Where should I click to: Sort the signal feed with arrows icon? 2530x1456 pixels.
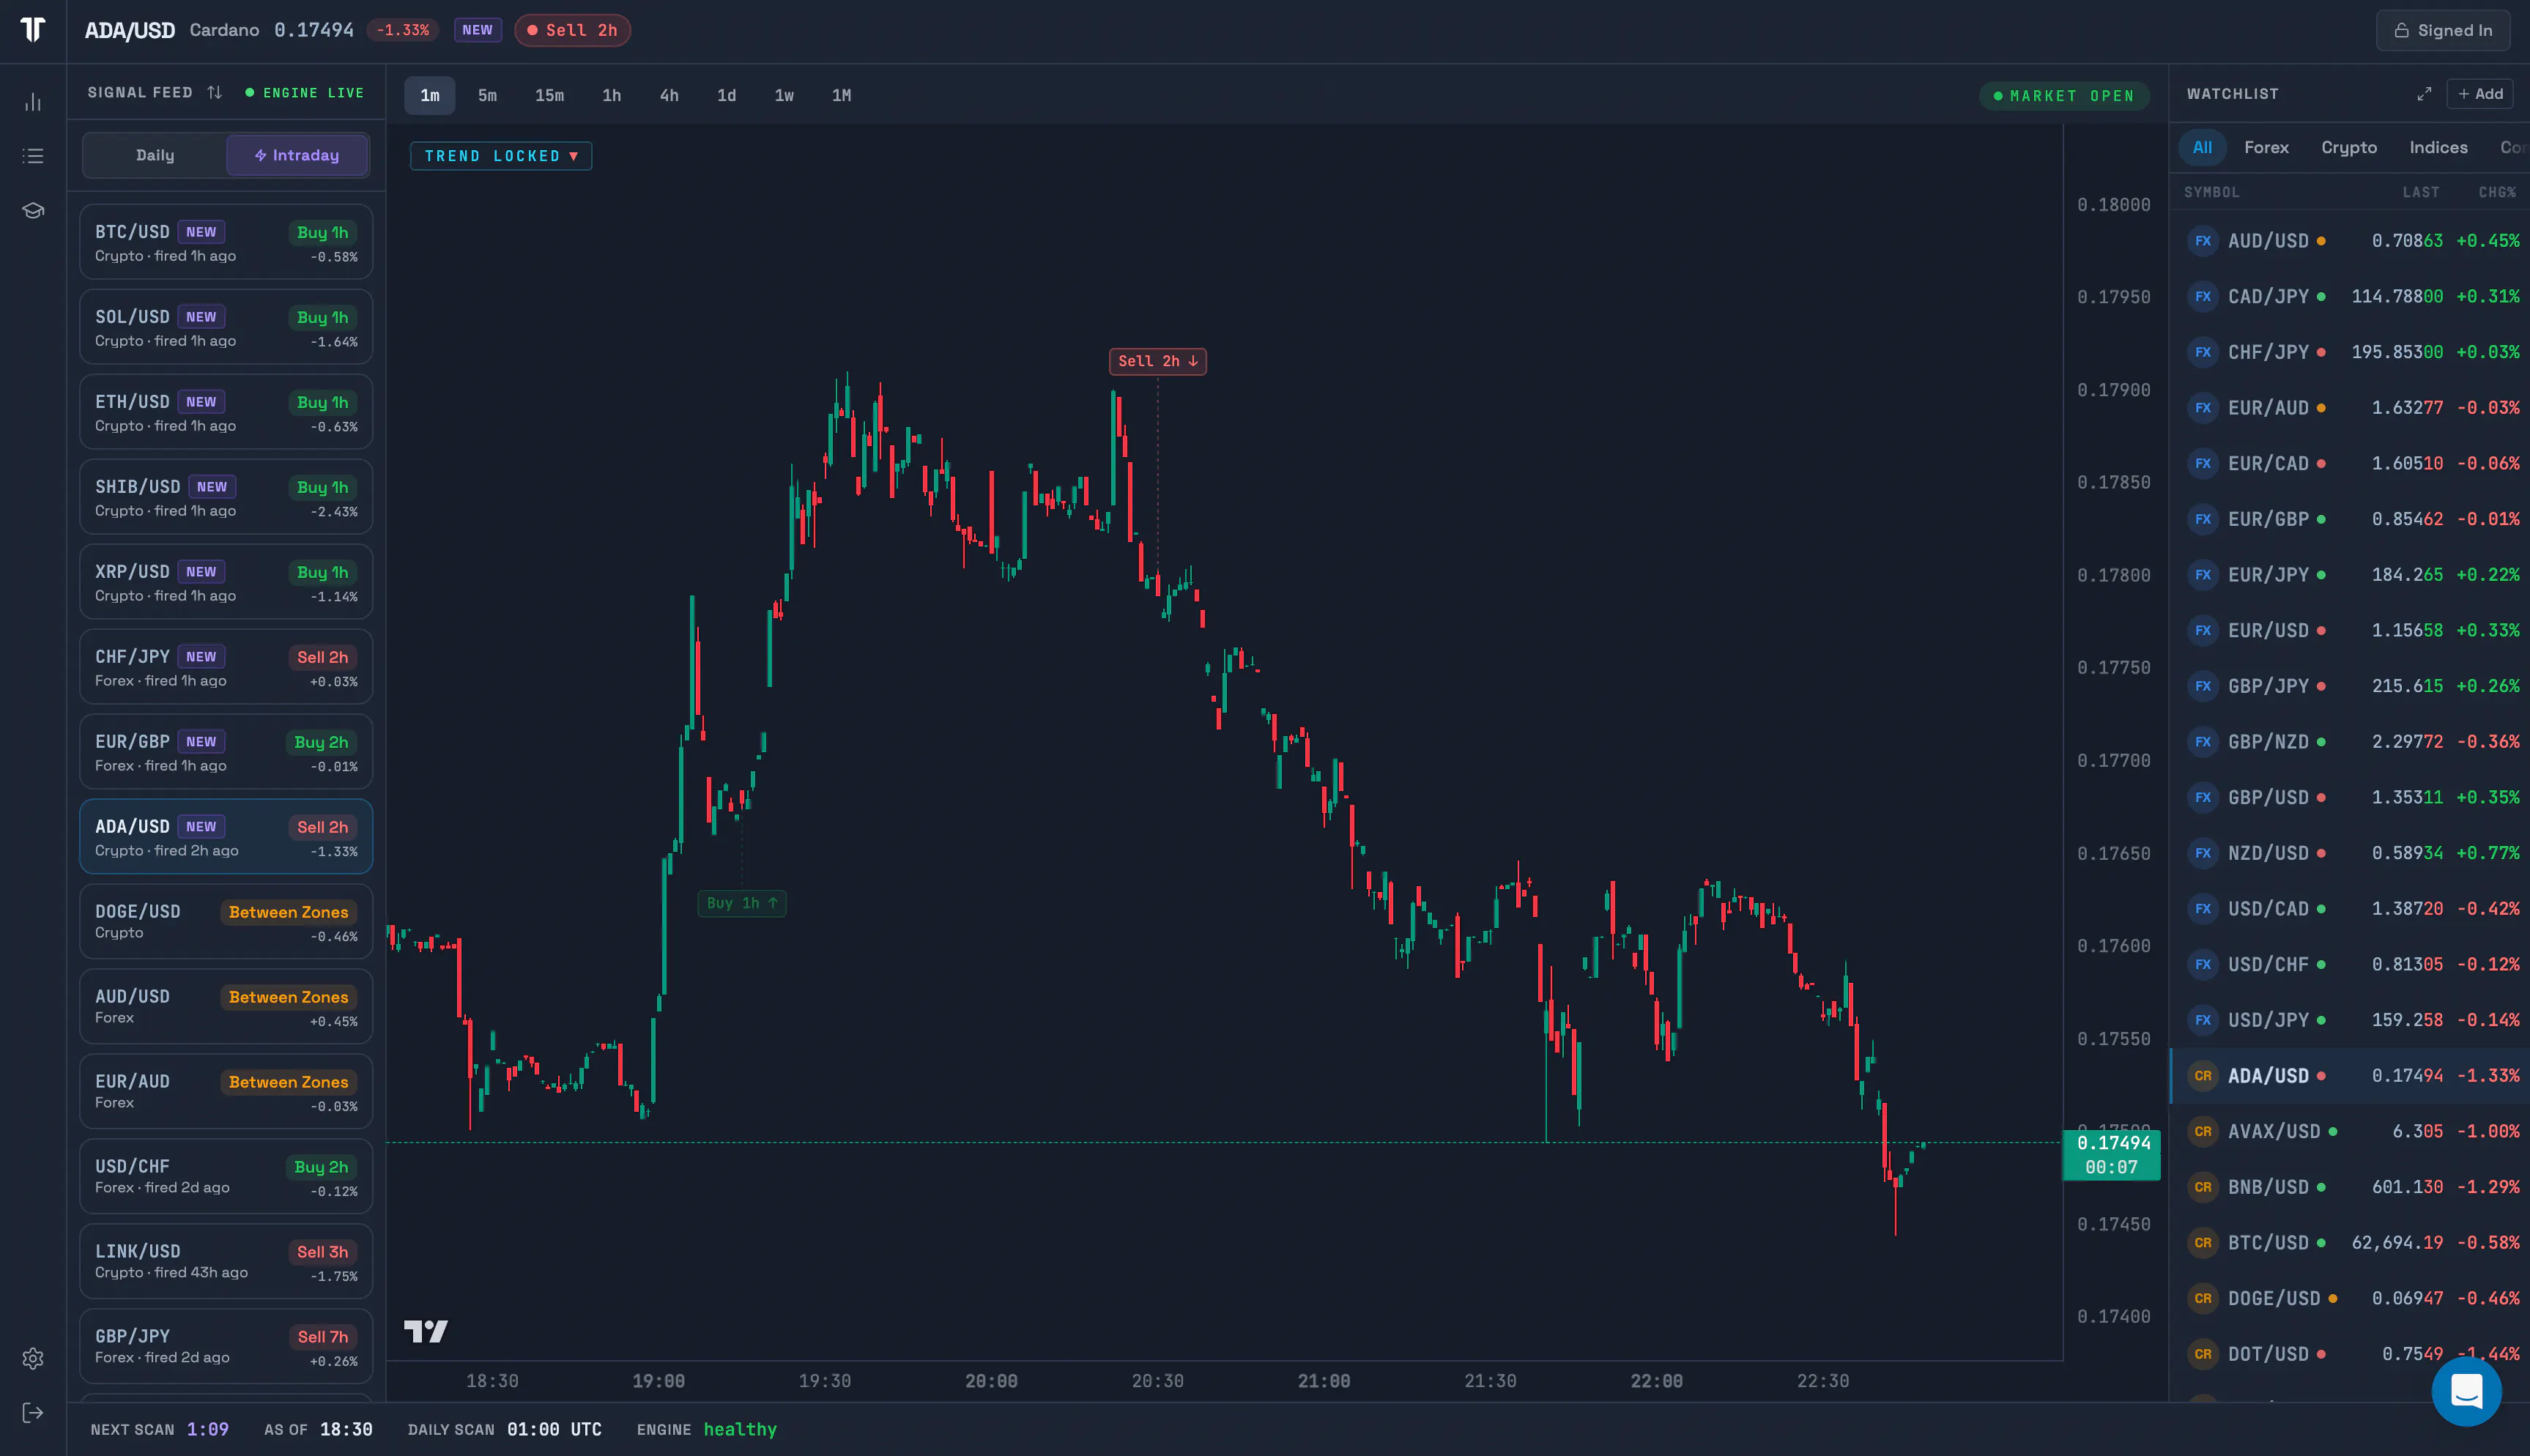pos(215,92)
